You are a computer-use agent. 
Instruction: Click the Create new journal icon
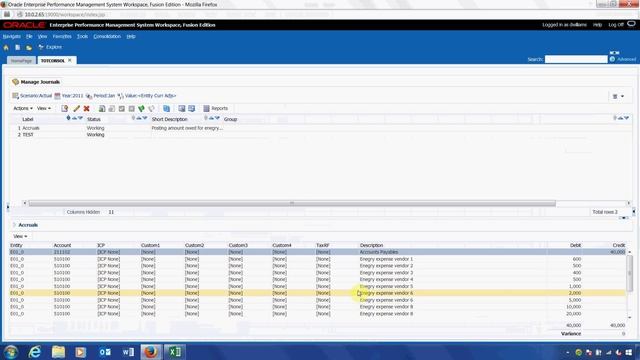(x=64, y=109)
